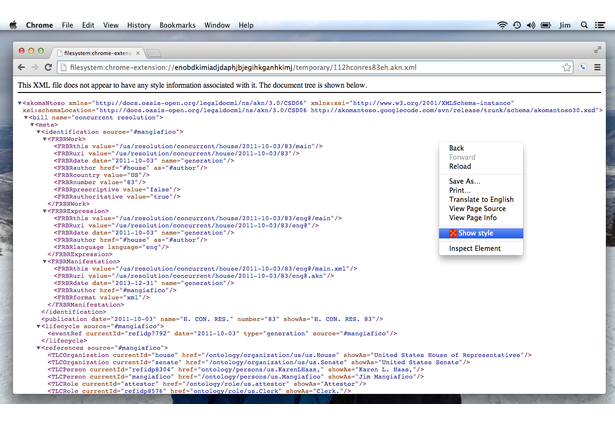Open the Window menu

coord(217,25)
